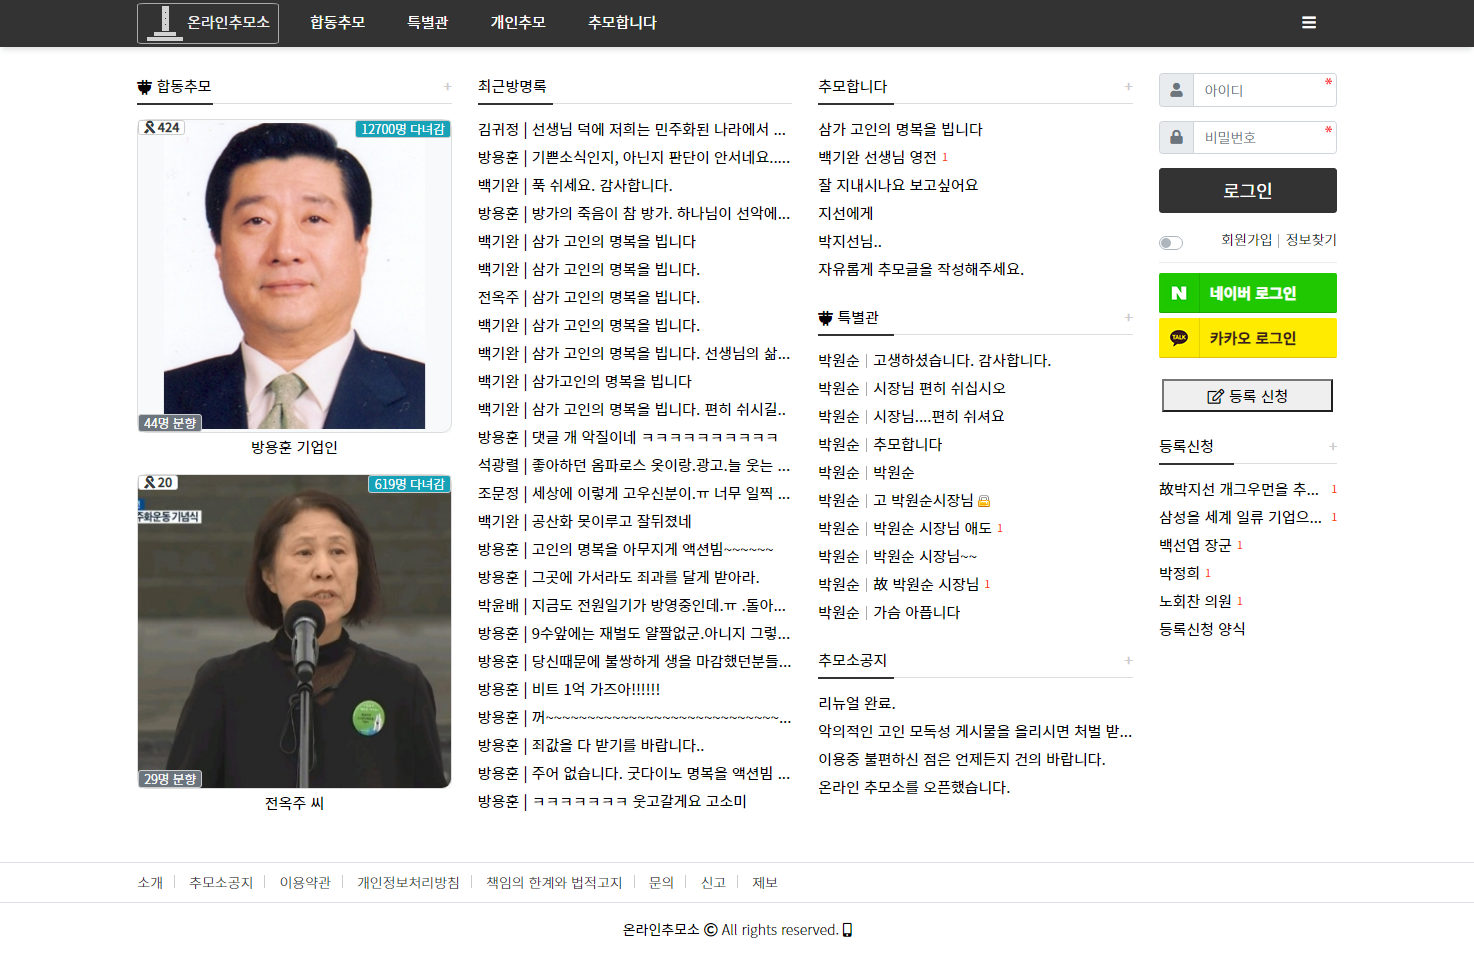Open the notice 리뉴얼 완료.
The width and height of the screenshot is (1474, 956).
[x=857, y=704]
